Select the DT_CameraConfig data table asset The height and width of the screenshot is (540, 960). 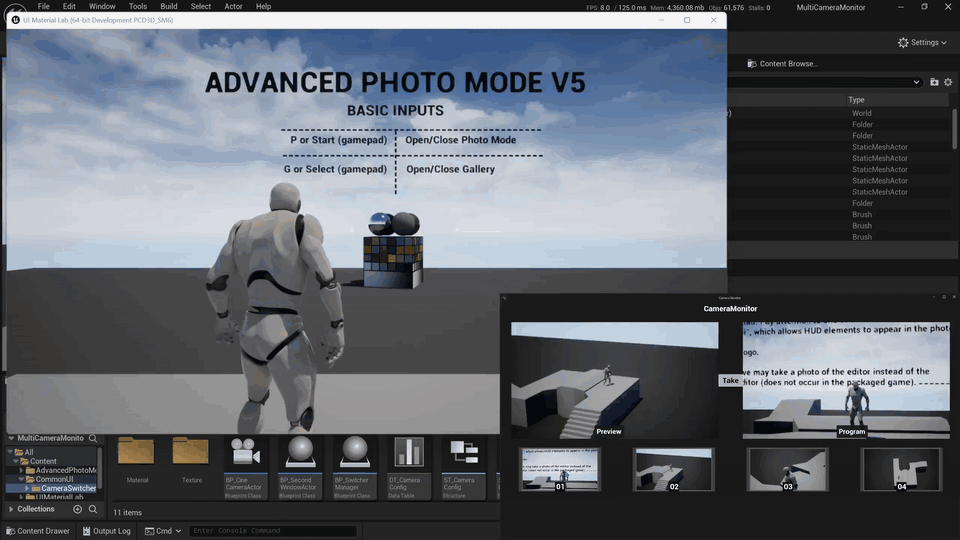coord(409,468)
